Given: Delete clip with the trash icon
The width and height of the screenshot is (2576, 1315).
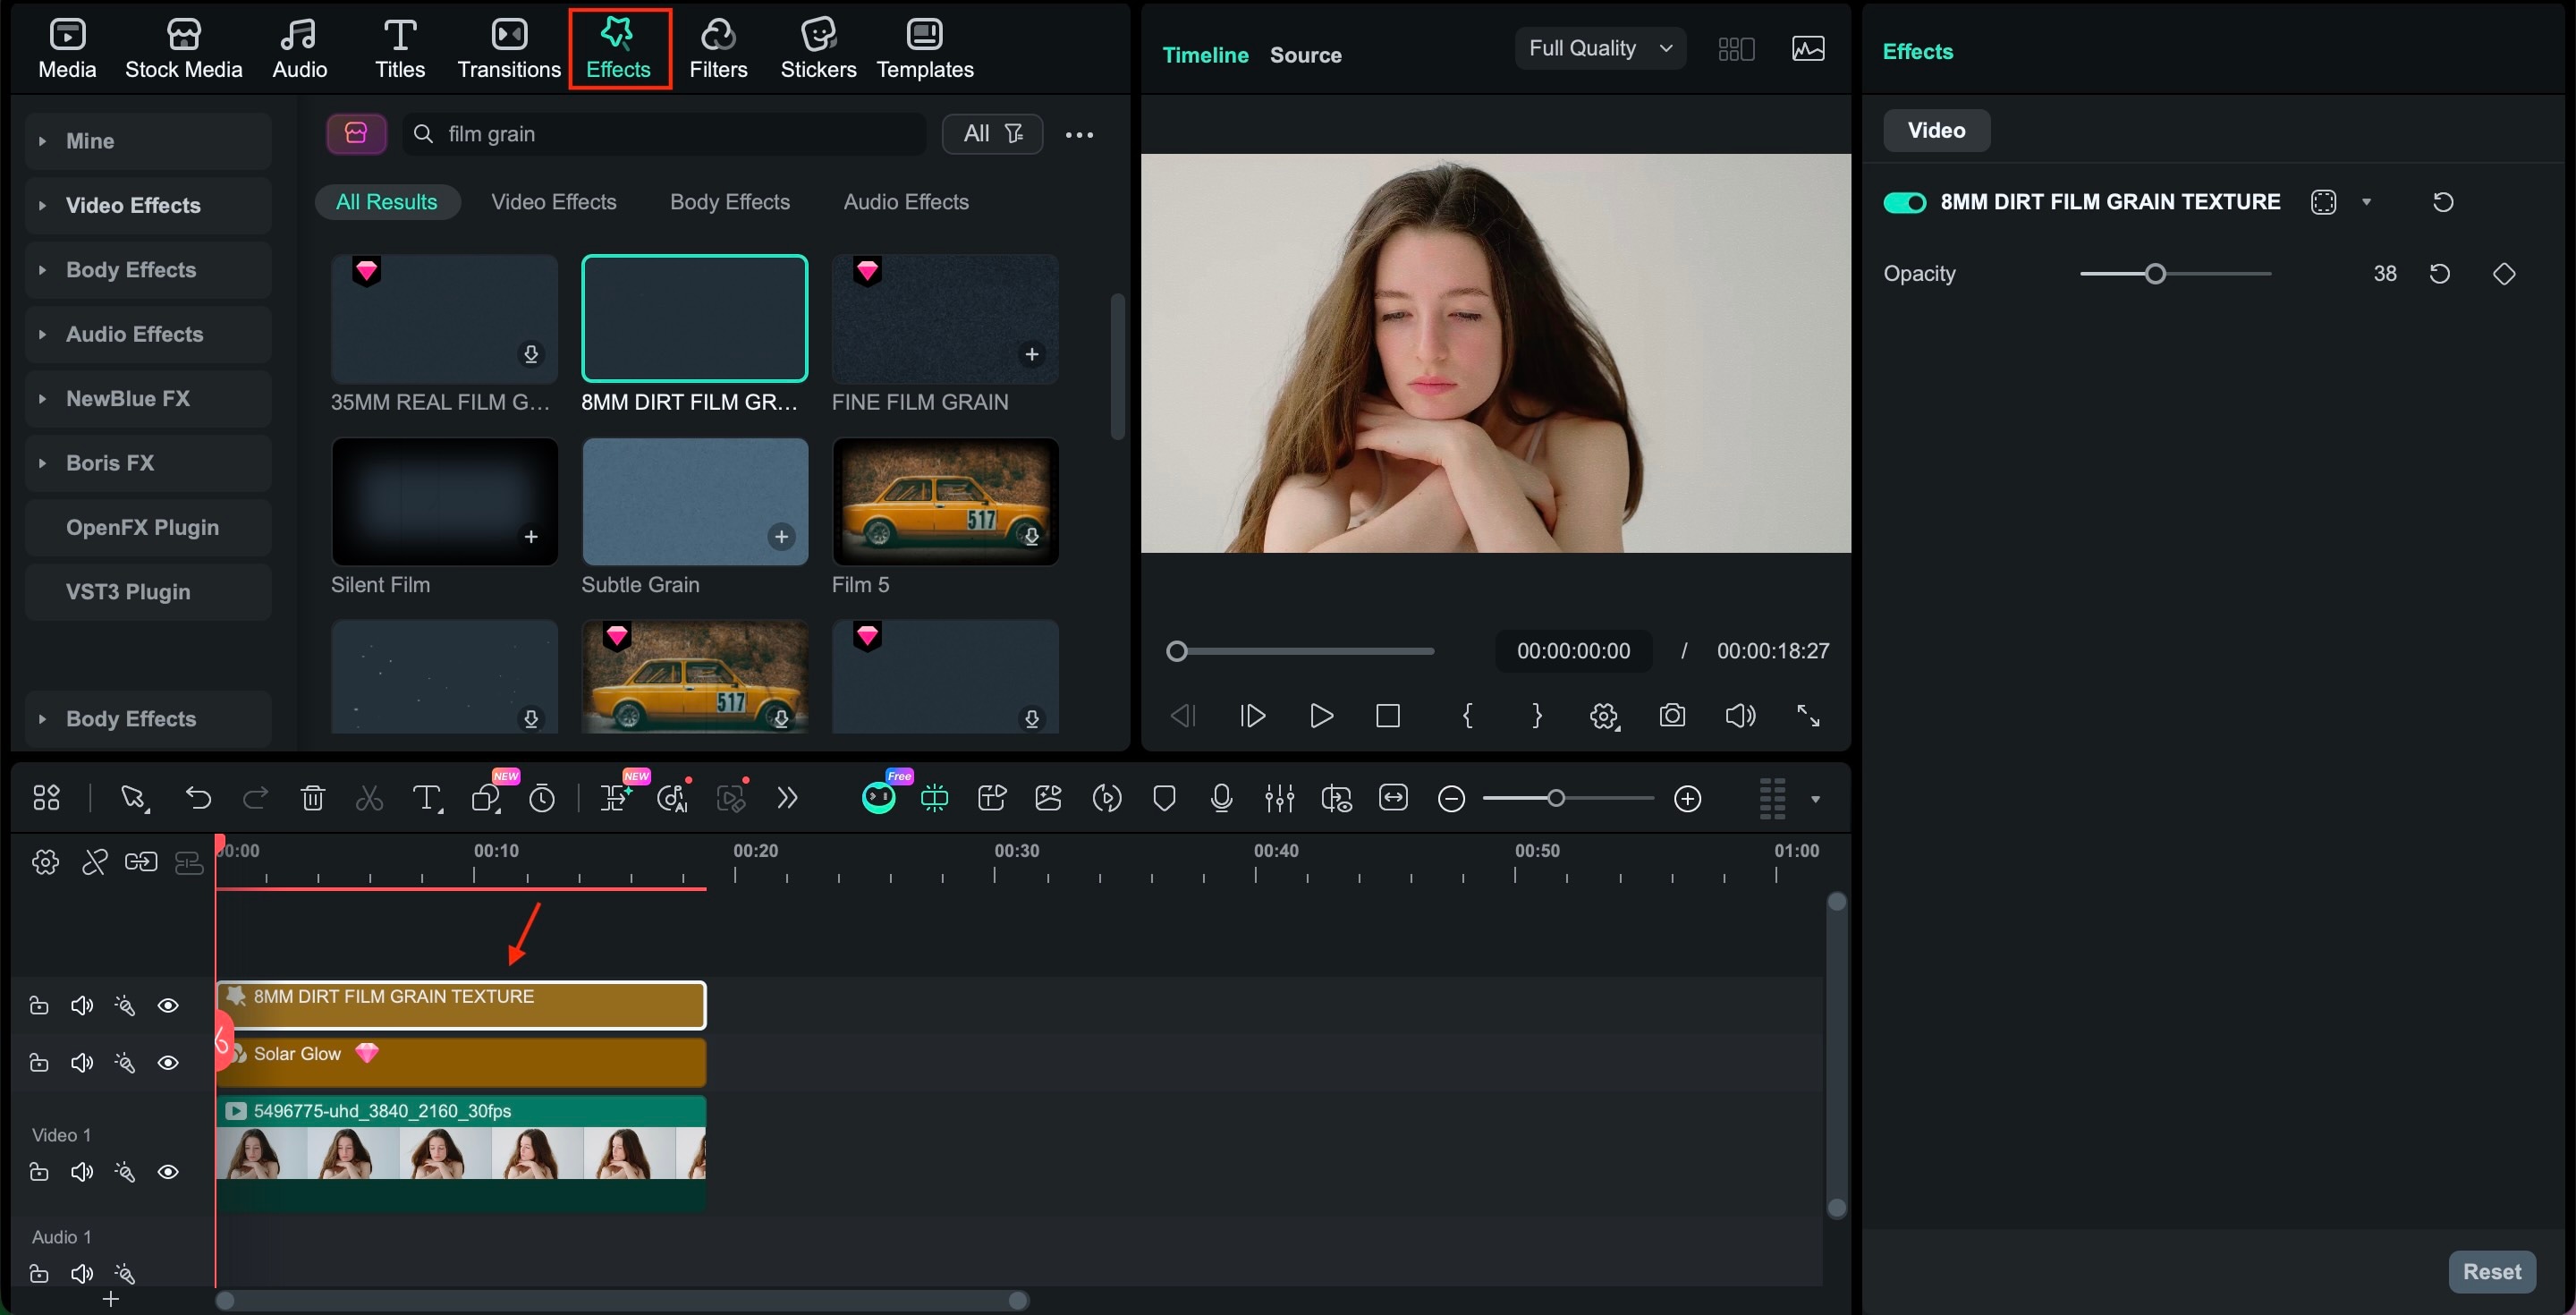Looking at the screenshot, I should (312, 797).
